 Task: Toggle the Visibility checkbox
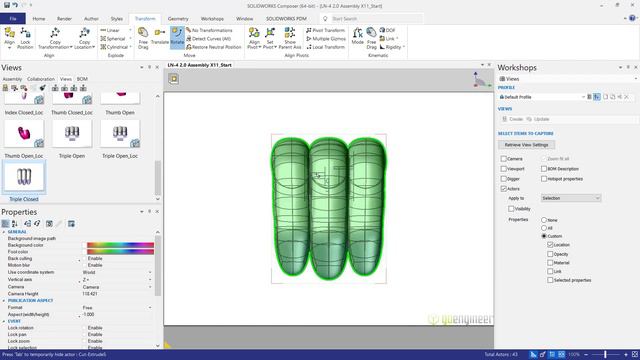(x=511, y=209)
